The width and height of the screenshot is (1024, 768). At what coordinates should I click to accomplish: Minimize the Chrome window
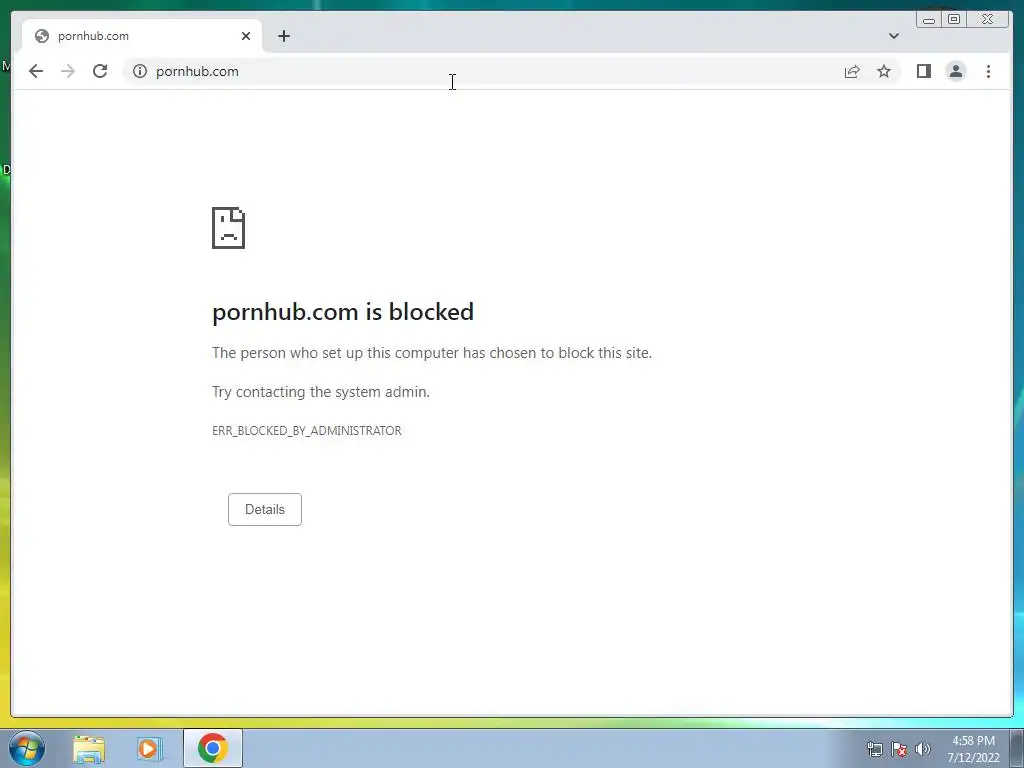(929, 20)
